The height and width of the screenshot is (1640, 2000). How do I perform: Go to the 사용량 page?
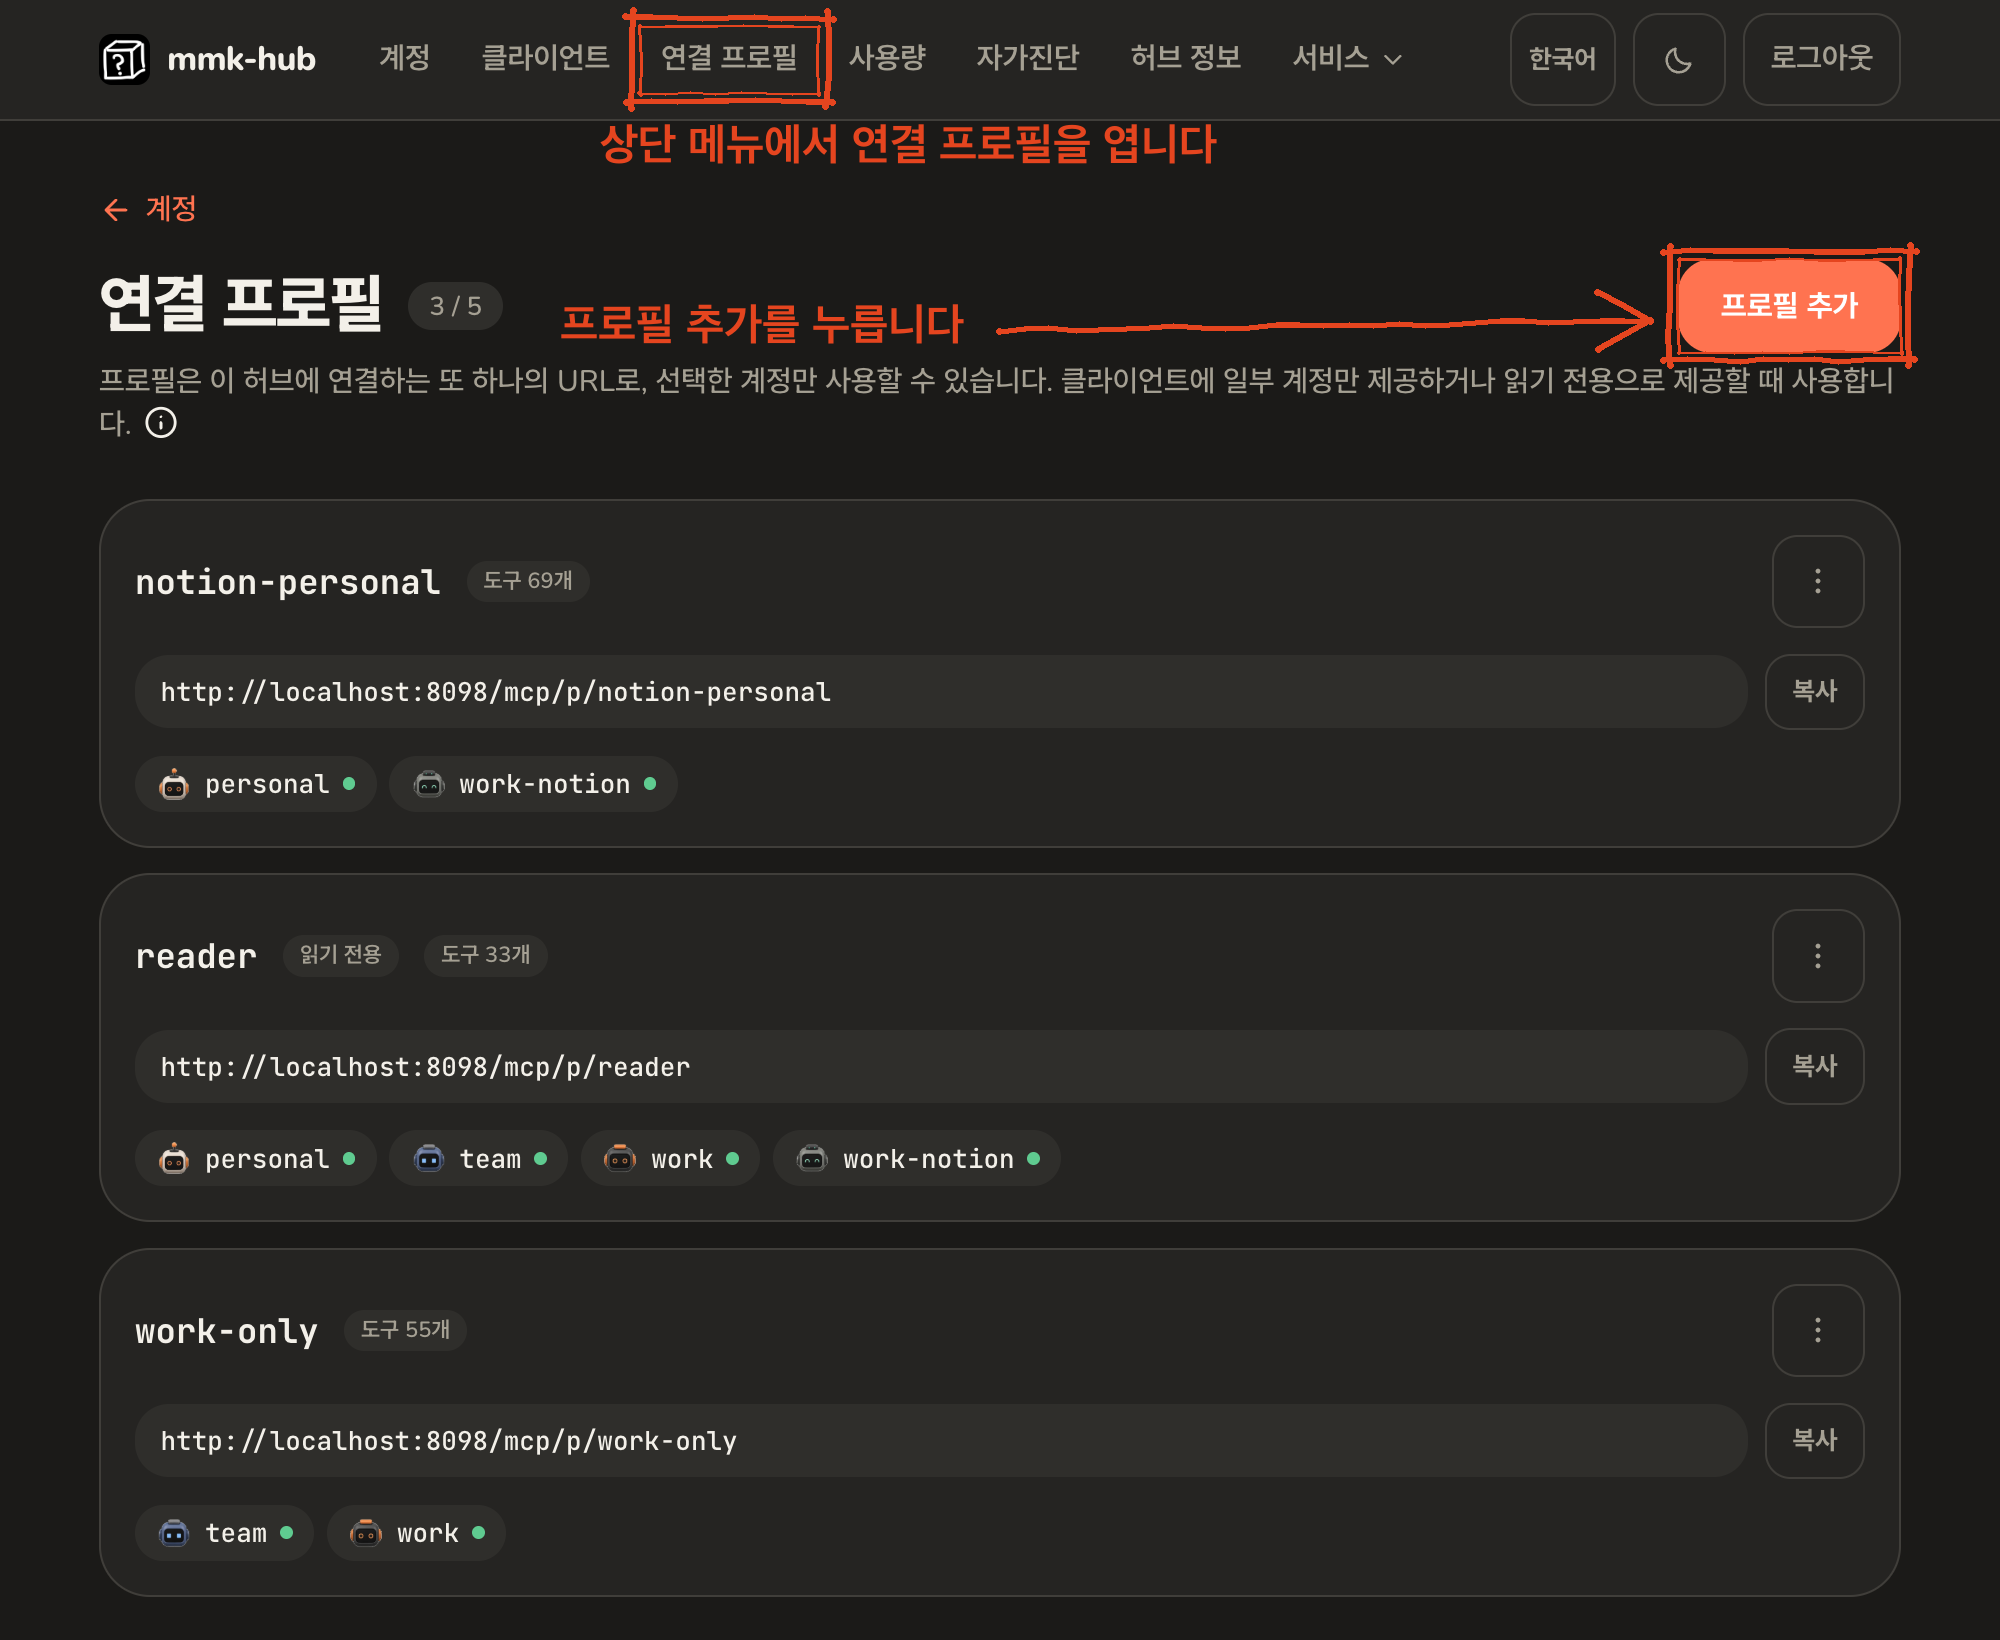[887, 58]
